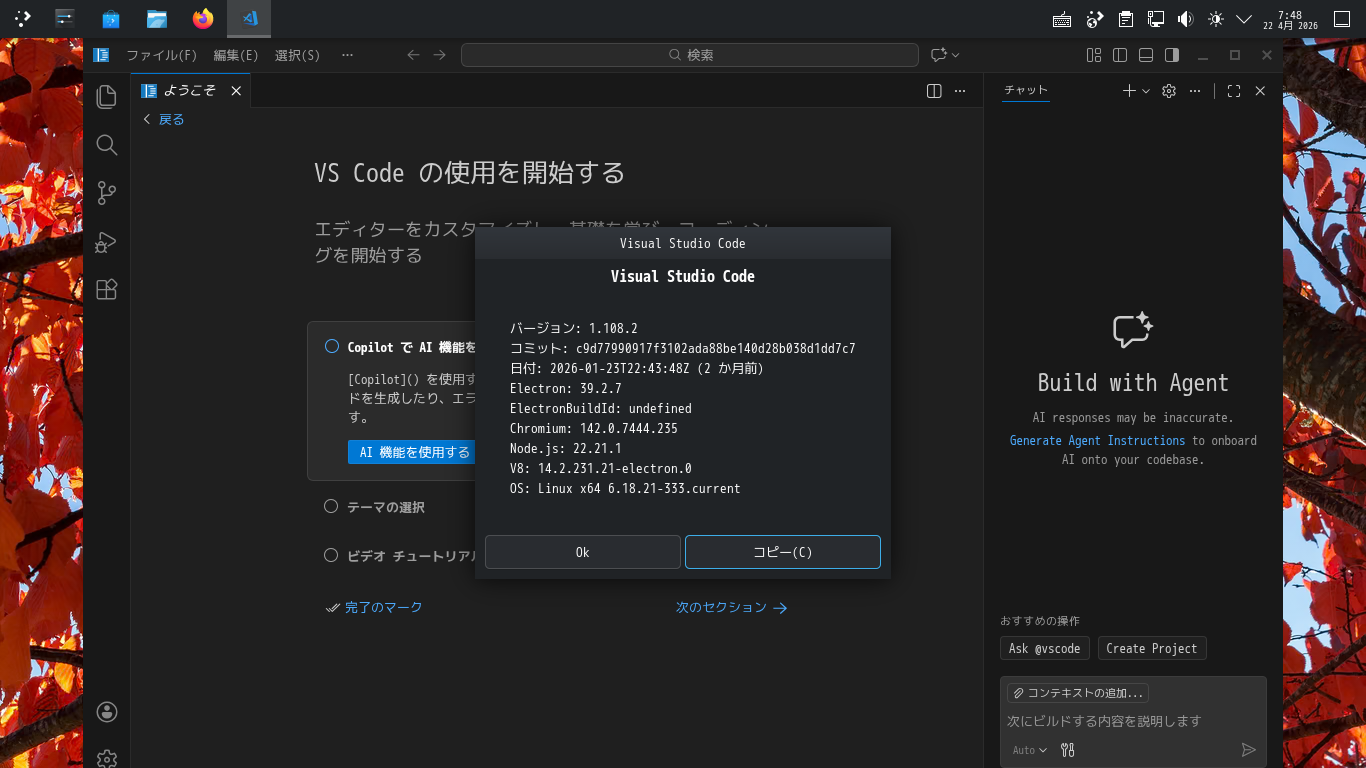This screenshot has height=768, width=1366.
Task: Go back using the title bar arrow
Action: point(413,55)
